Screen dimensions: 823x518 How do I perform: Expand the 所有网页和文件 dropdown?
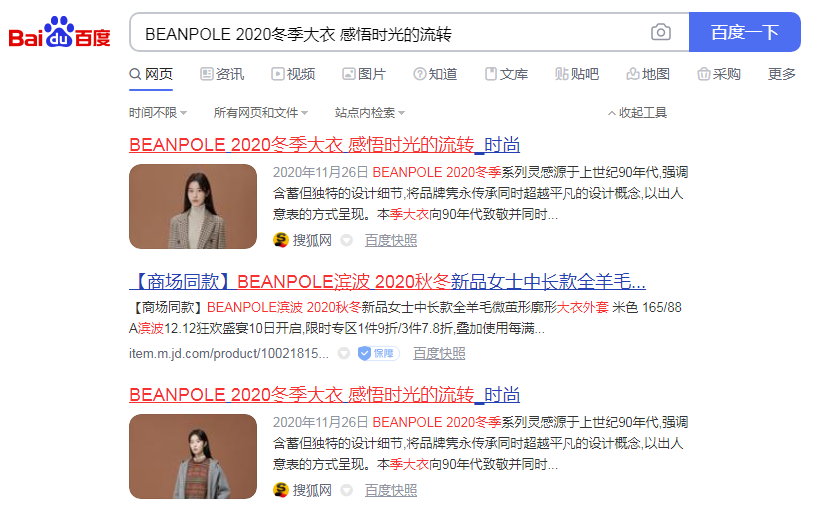[261, 112]
